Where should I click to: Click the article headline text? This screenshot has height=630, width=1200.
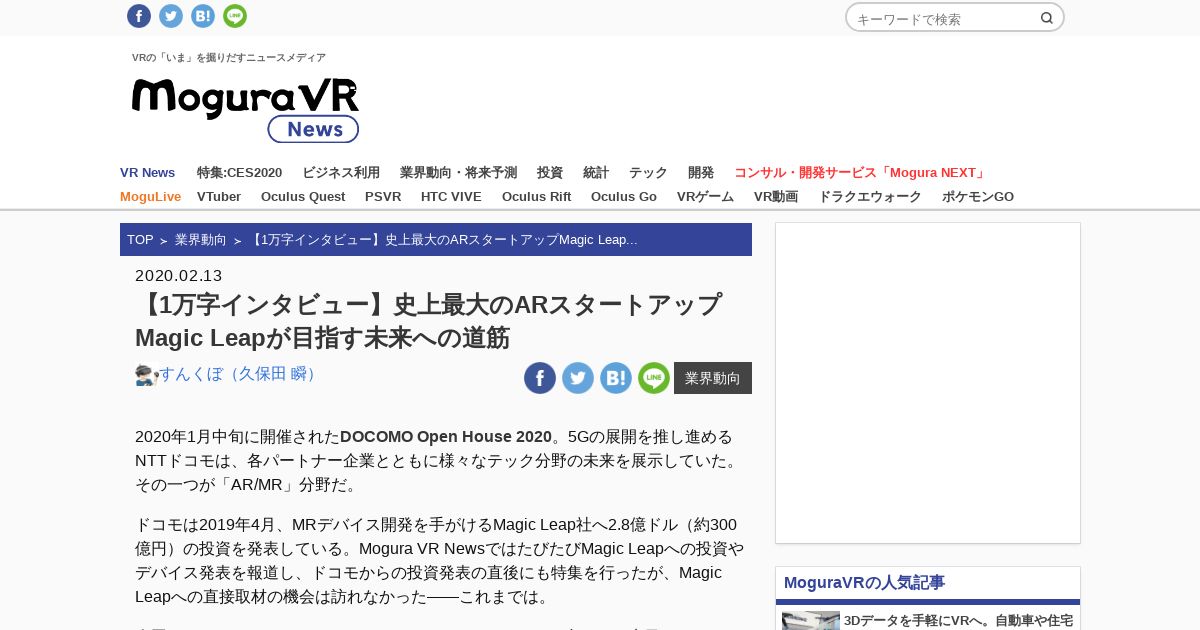429,320
